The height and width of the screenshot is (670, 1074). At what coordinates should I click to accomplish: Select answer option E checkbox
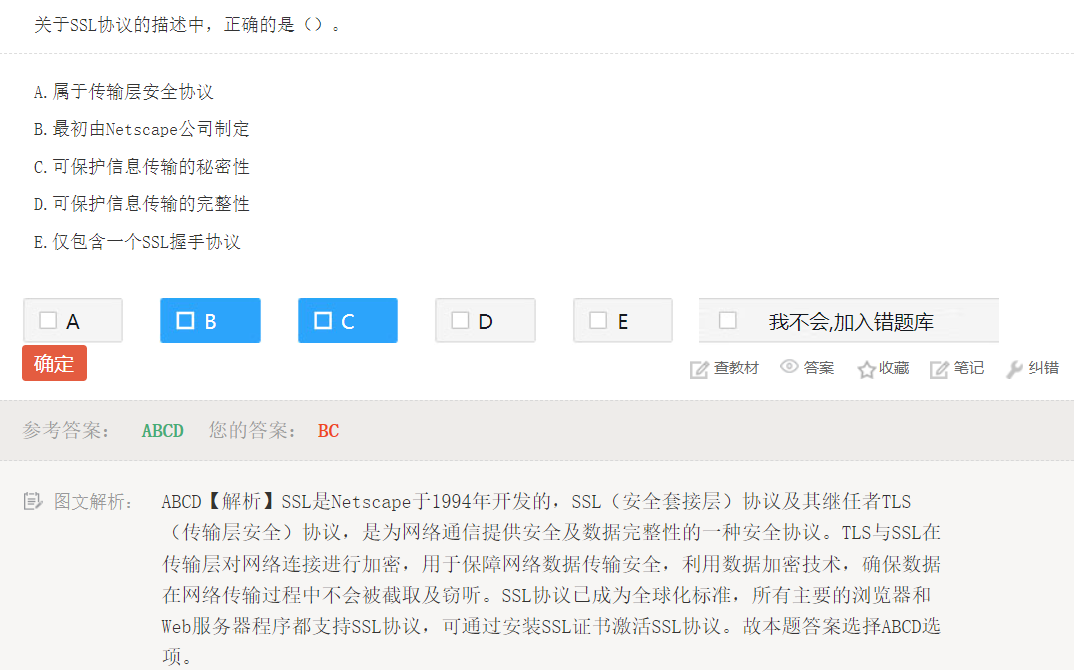point(598,320)
